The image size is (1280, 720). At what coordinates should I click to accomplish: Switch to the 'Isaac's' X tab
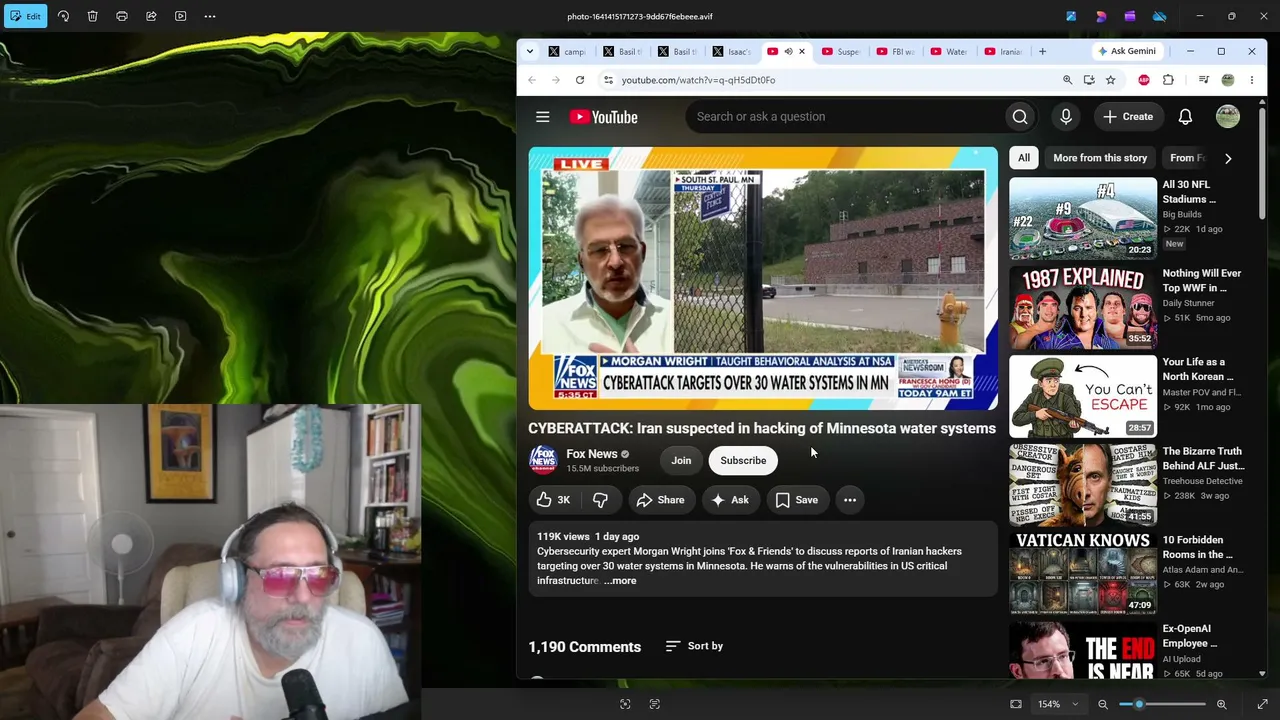click(x=732, y=51)
